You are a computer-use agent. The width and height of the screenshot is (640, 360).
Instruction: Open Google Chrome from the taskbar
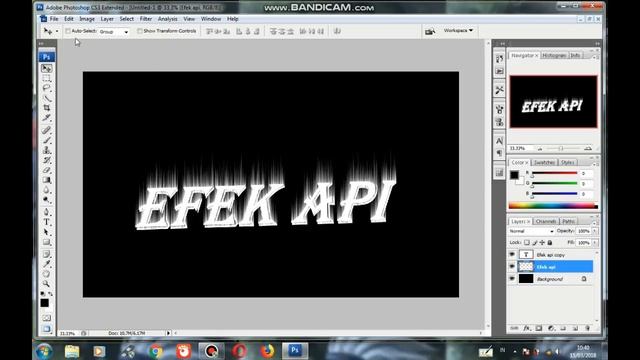[x=155, y=351]
